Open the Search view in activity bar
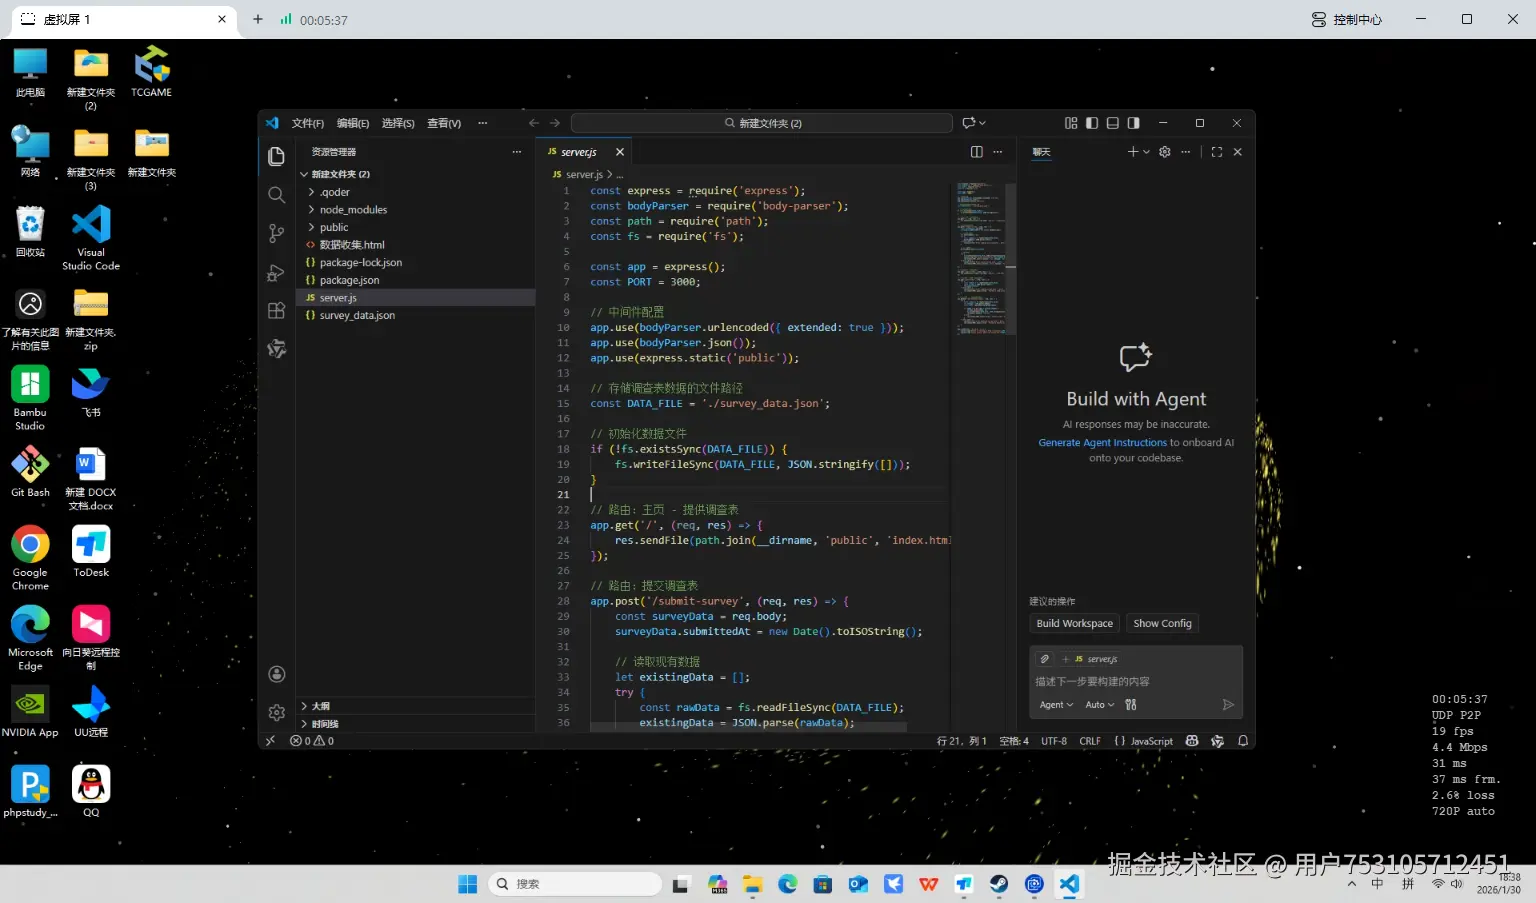 pos(277,195)
